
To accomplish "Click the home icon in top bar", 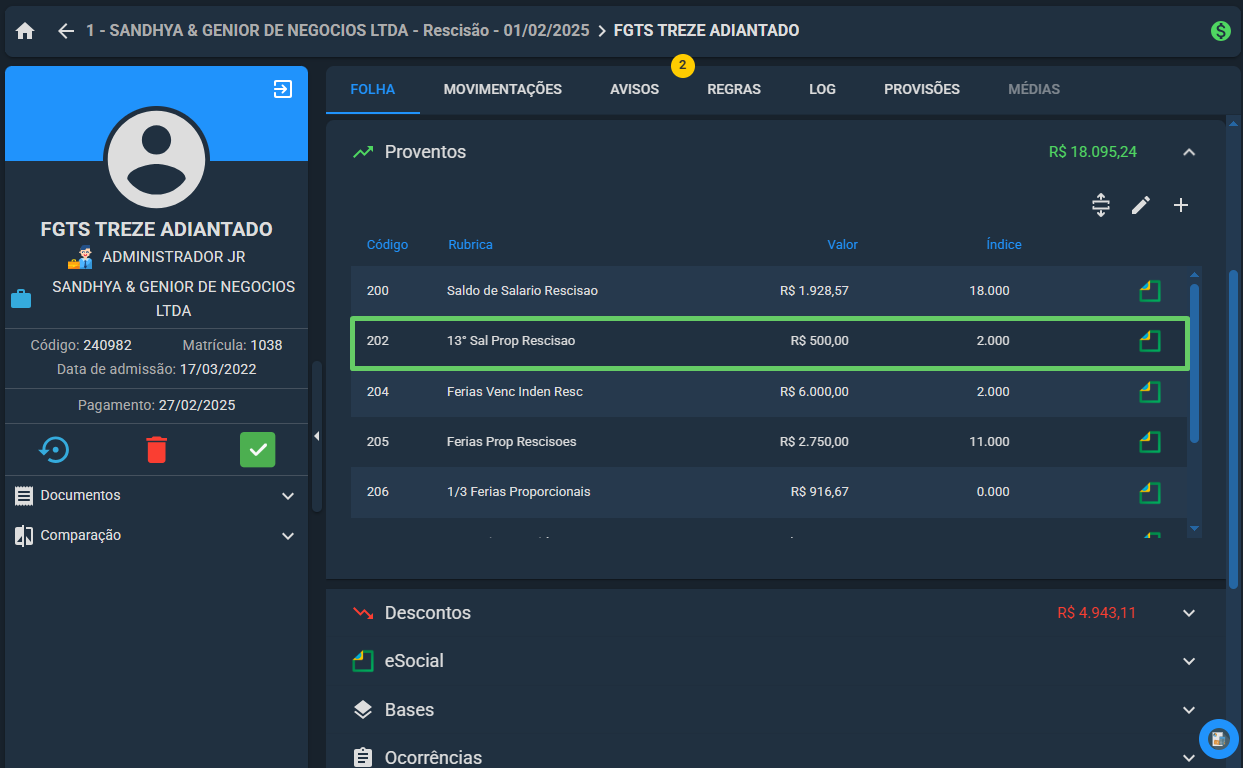I will pyautogui.click(x=25, y=31).
